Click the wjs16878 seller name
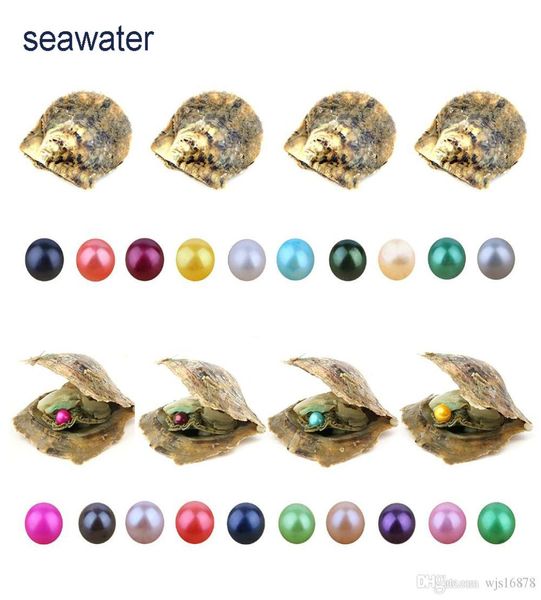Screen dimensions: 541x600 tap(511, 583)
